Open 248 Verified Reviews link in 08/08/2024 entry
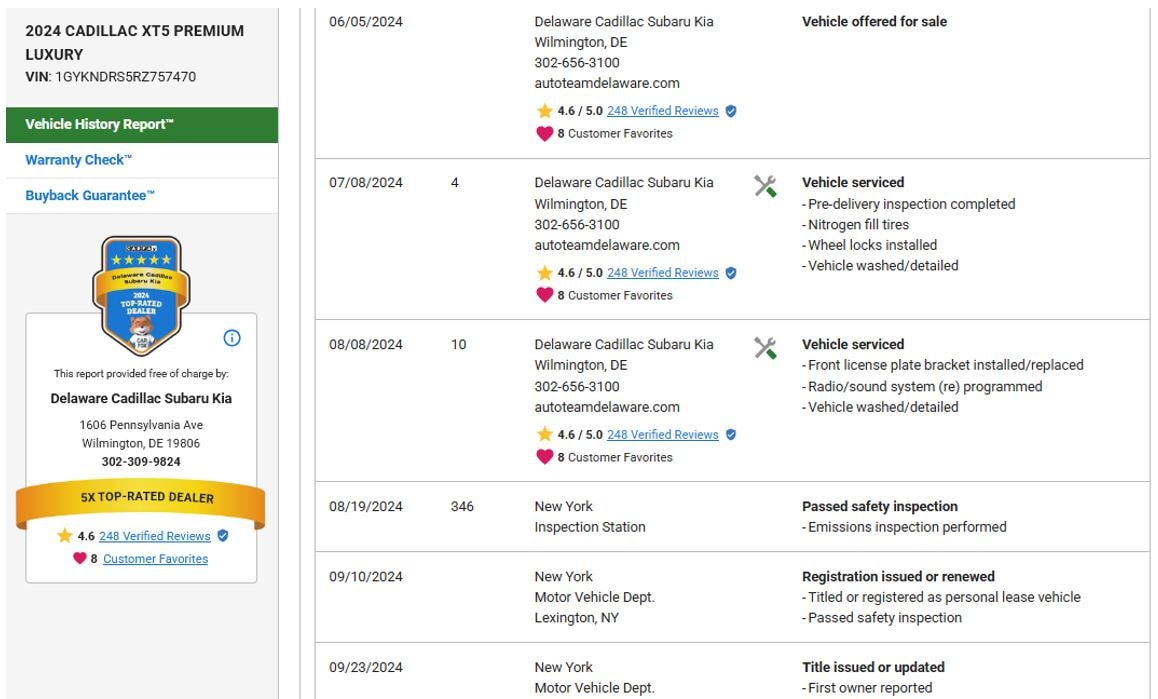Viewport: 1158px width, 699px height. tap(662, 435)
